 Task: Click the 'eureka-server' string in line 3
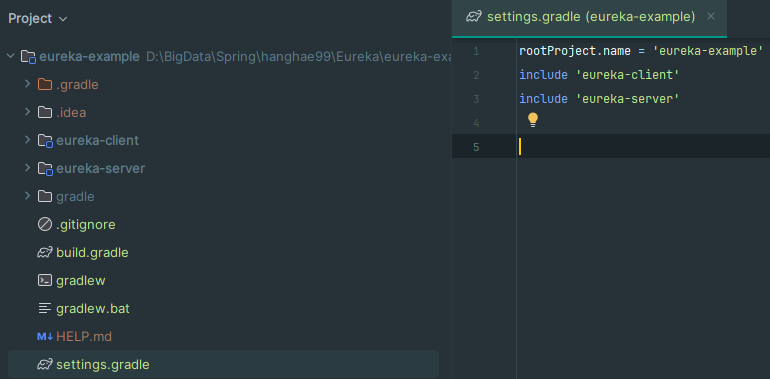coord(627,99)
